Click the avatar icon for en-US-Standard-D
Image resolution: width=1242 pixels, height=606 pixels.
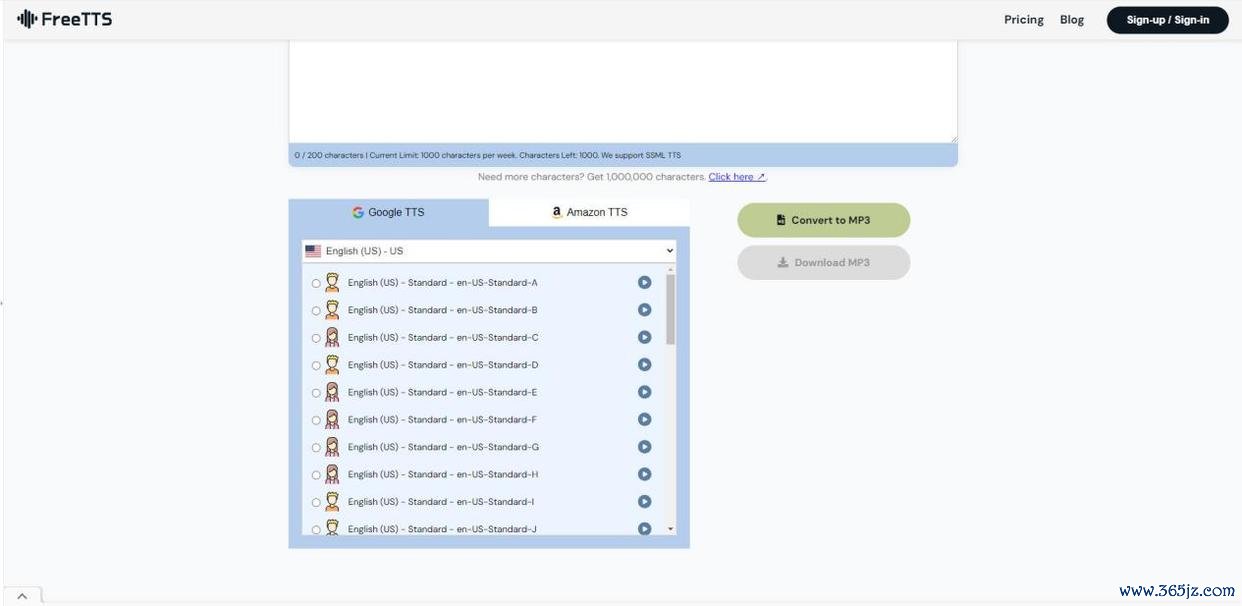coord(332,365)
